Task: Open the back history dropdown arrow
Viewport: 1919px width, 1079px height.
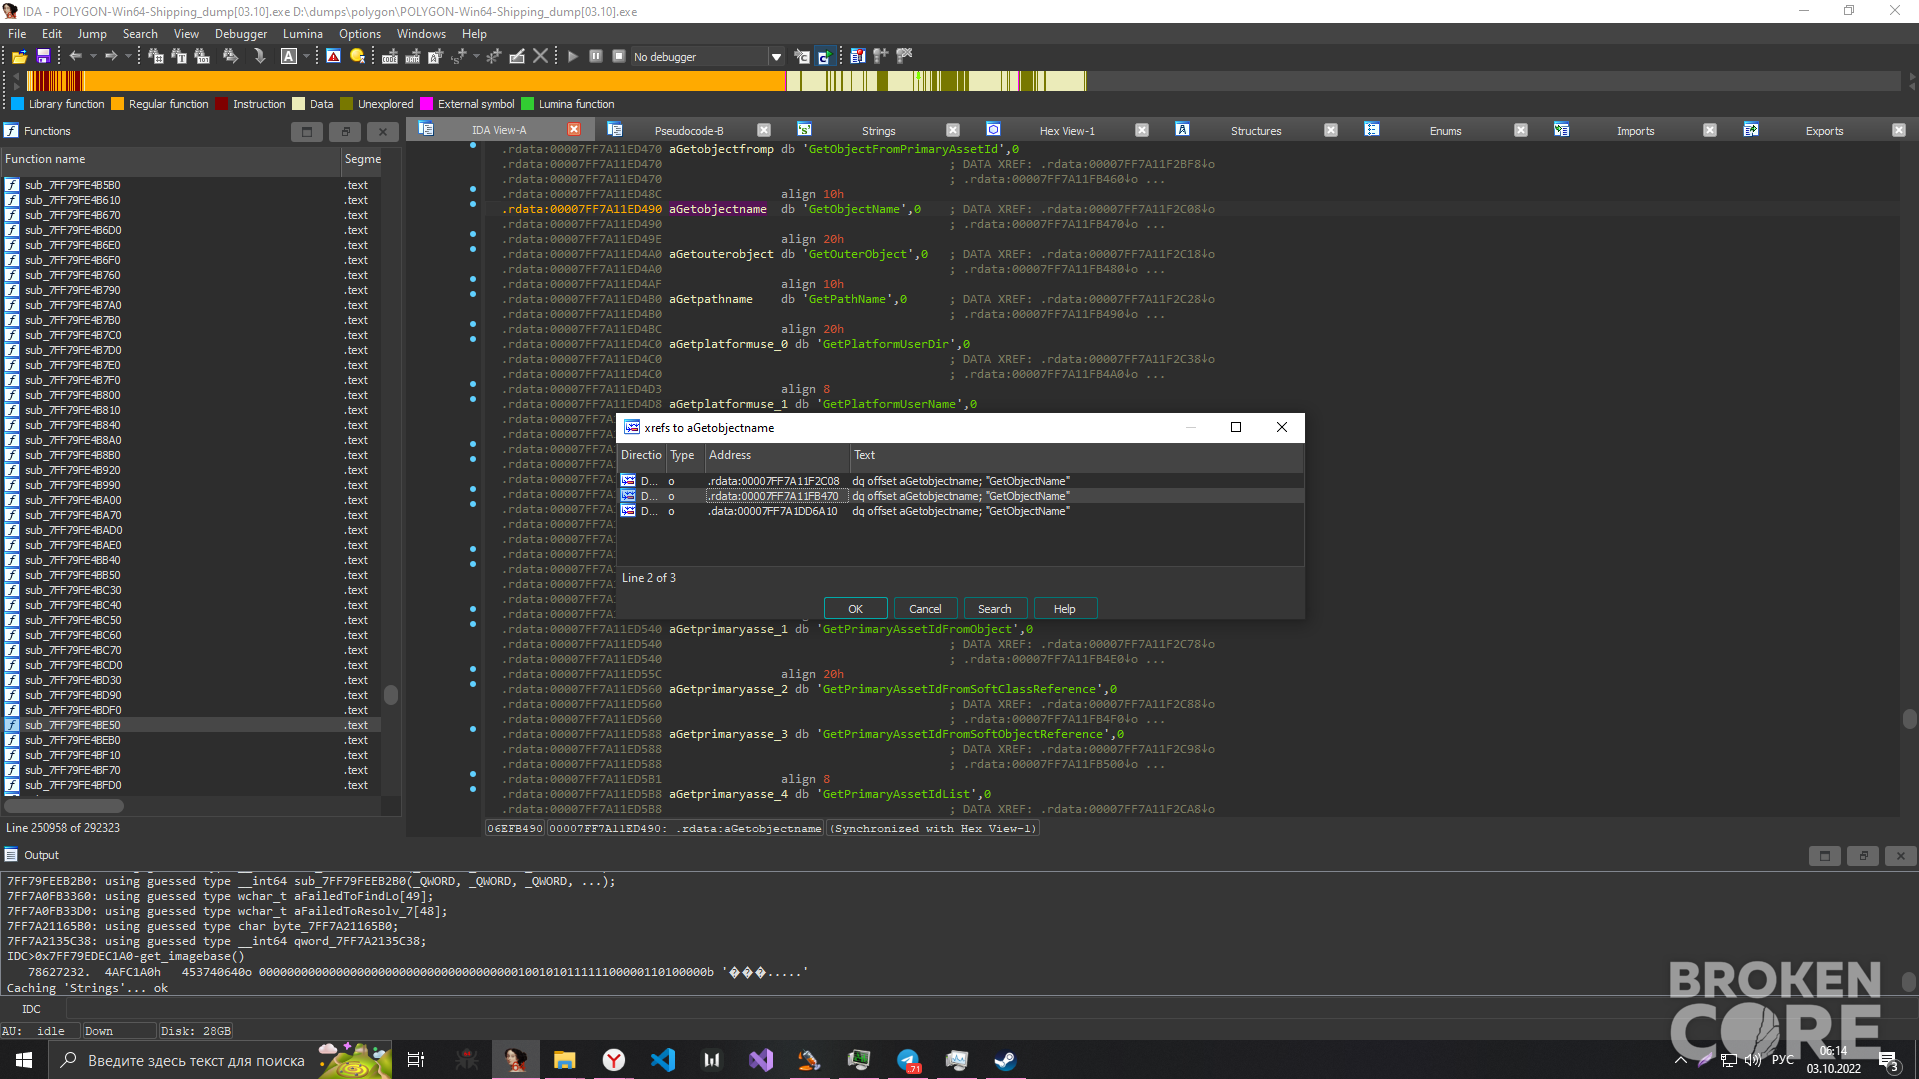Action: (x=93, y=57)
